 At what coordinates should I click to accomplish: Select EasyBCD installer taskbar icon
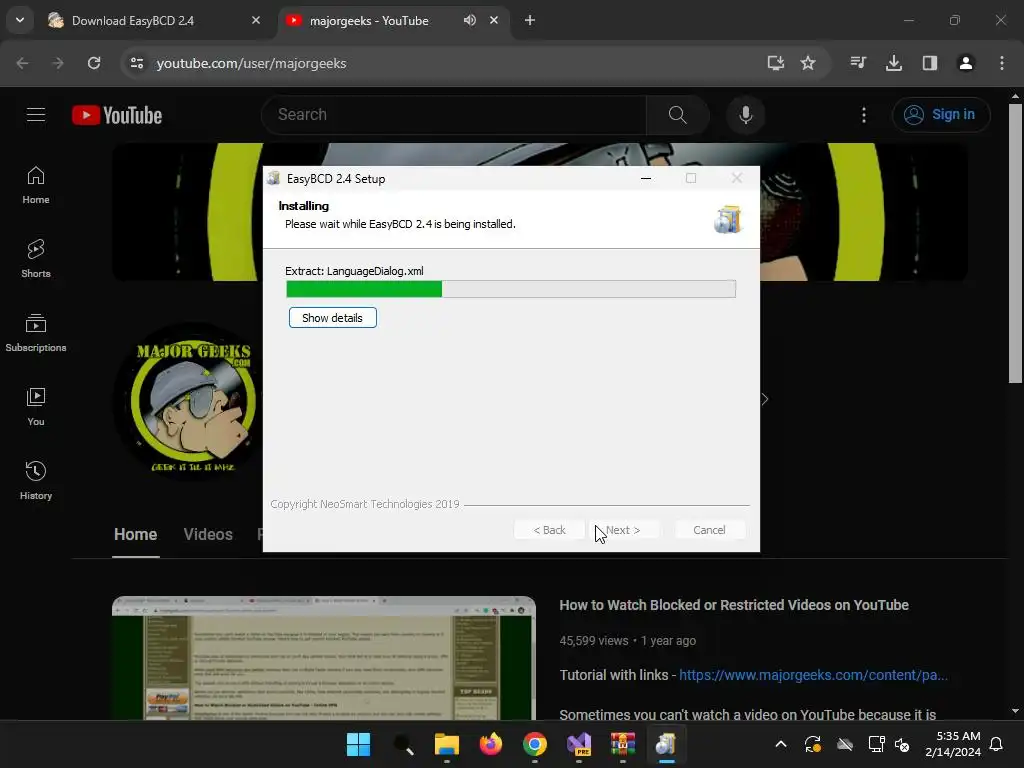pos(667,744)
